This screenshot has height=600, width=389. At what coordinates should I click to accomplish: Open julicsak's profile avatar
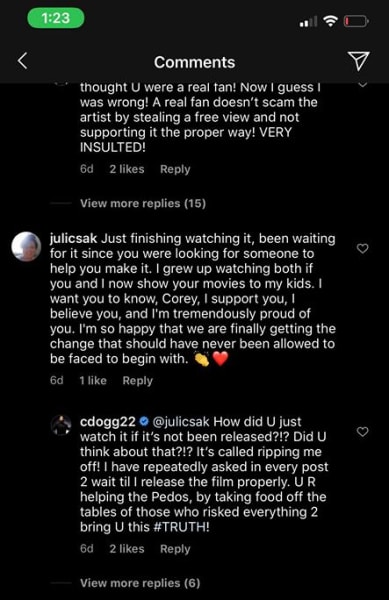tap(26, 246)
